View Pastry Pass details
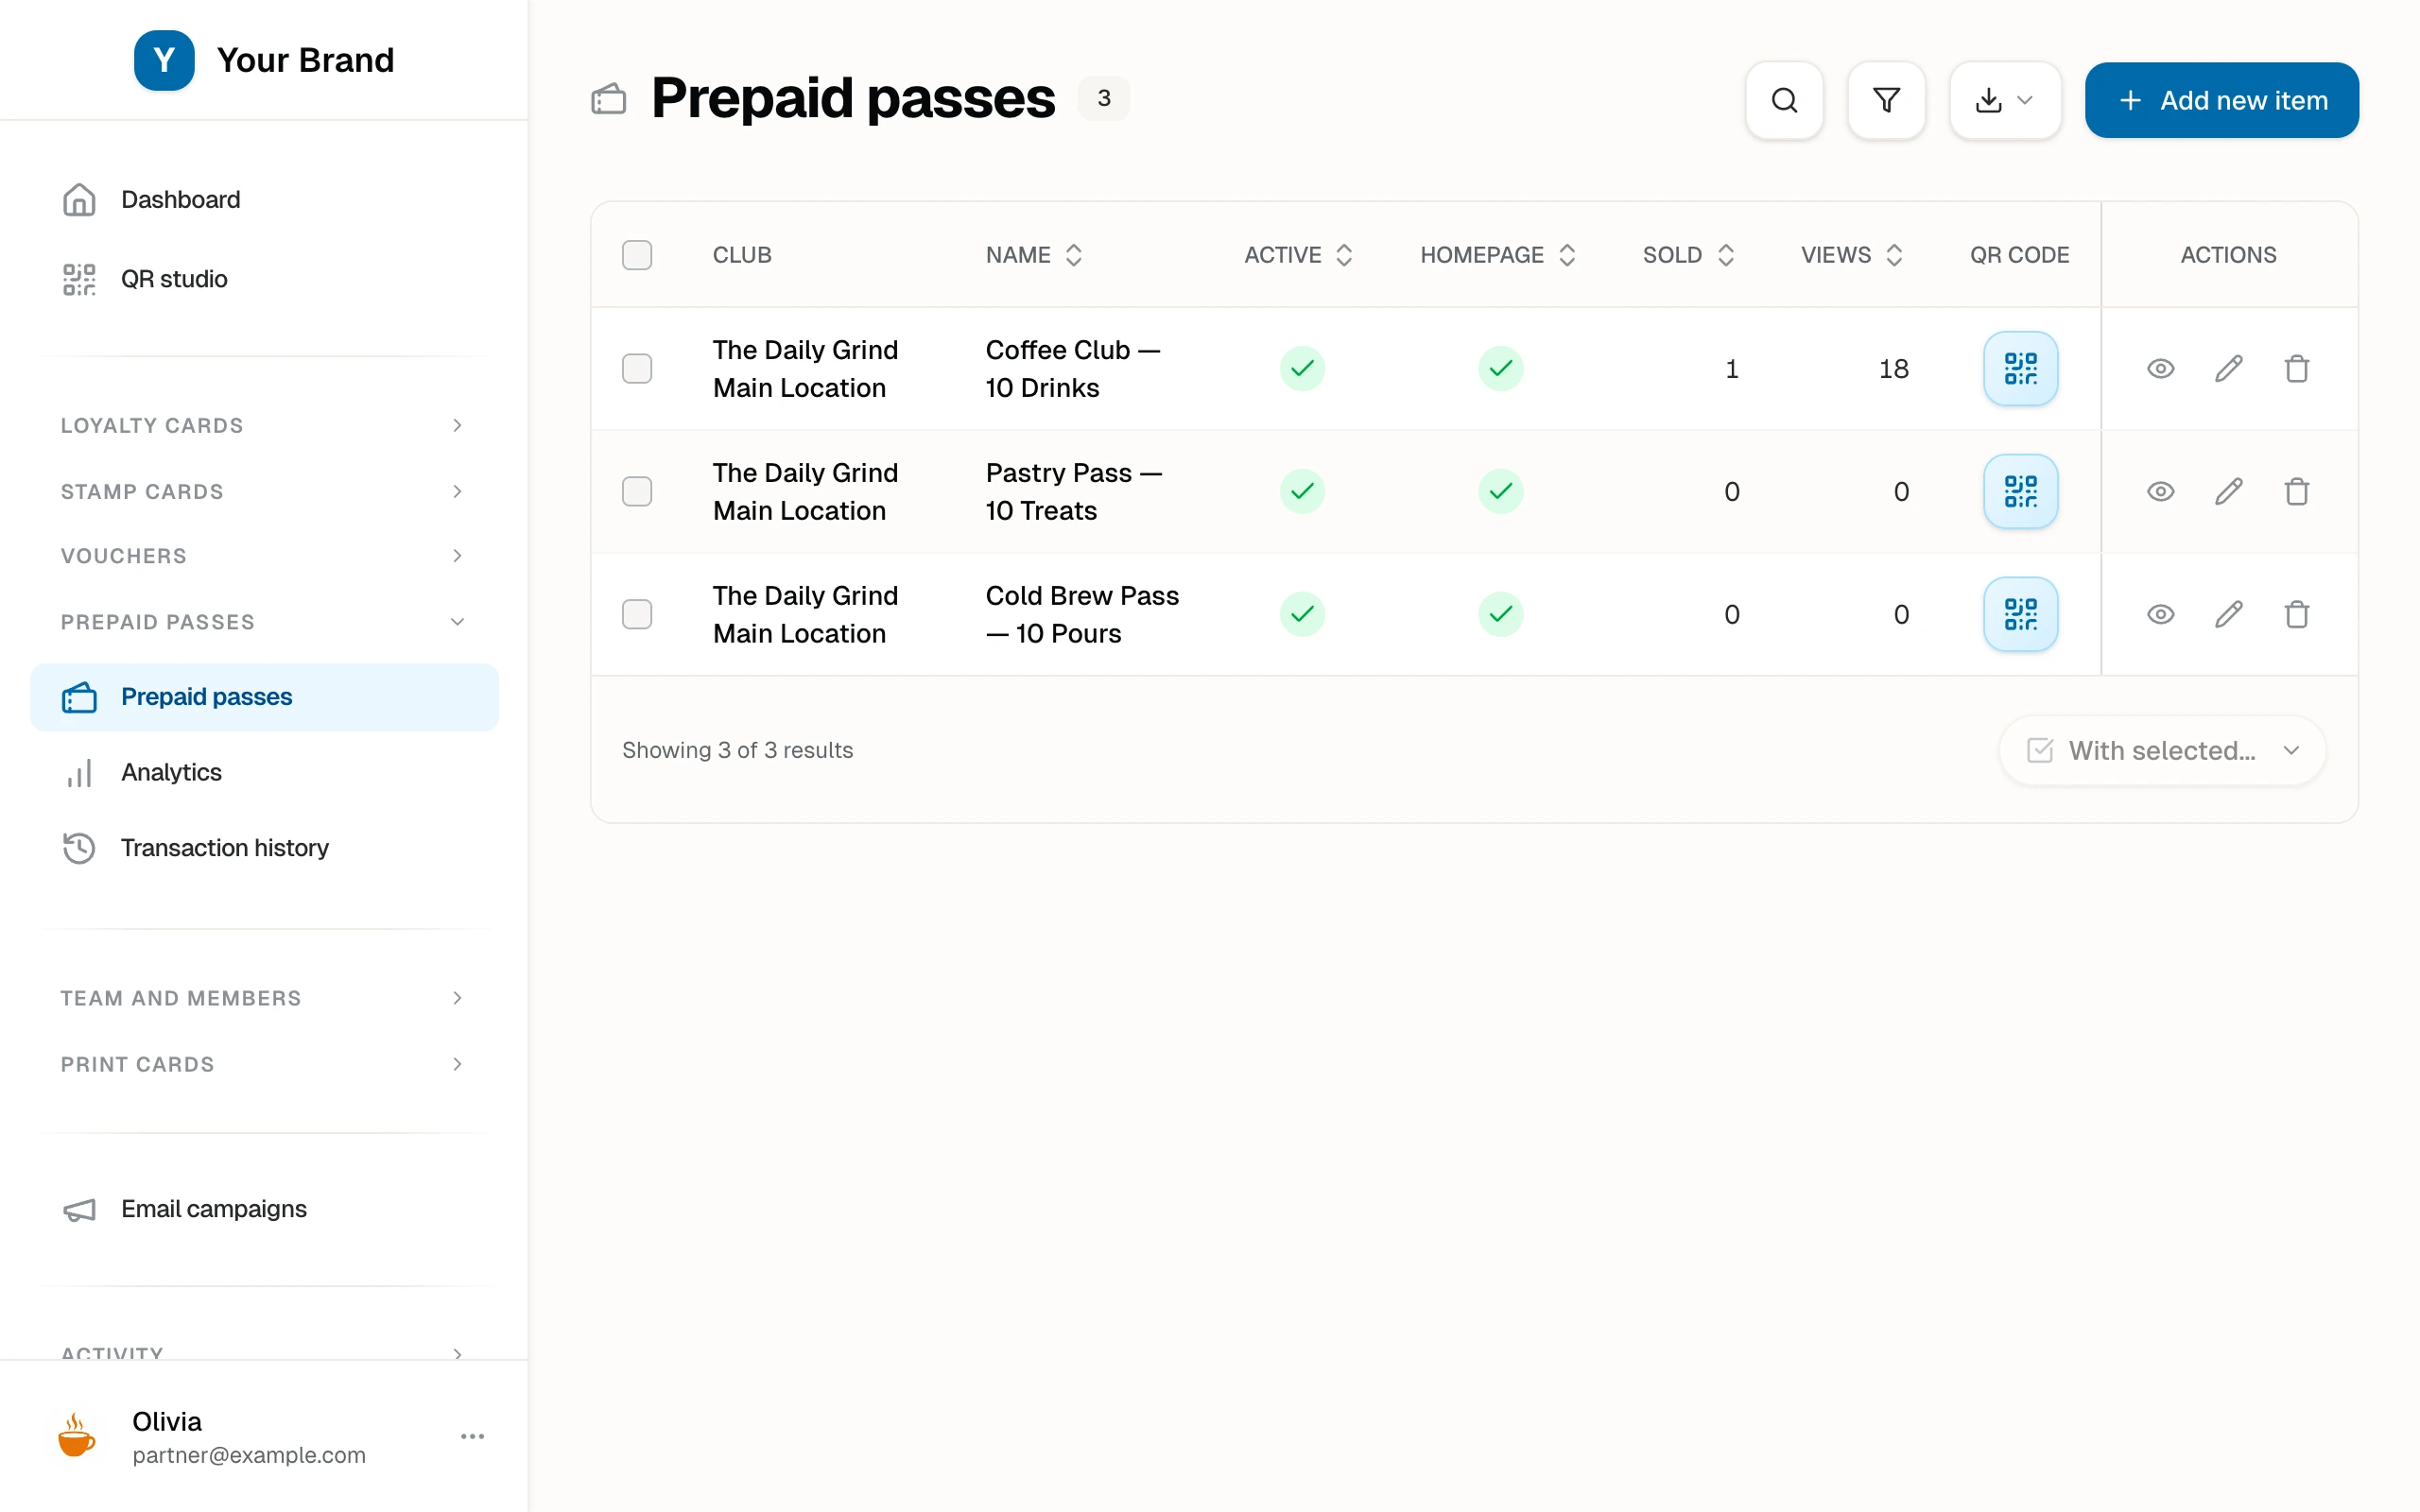The image size is (2420, 1512). coord(2160,491)
